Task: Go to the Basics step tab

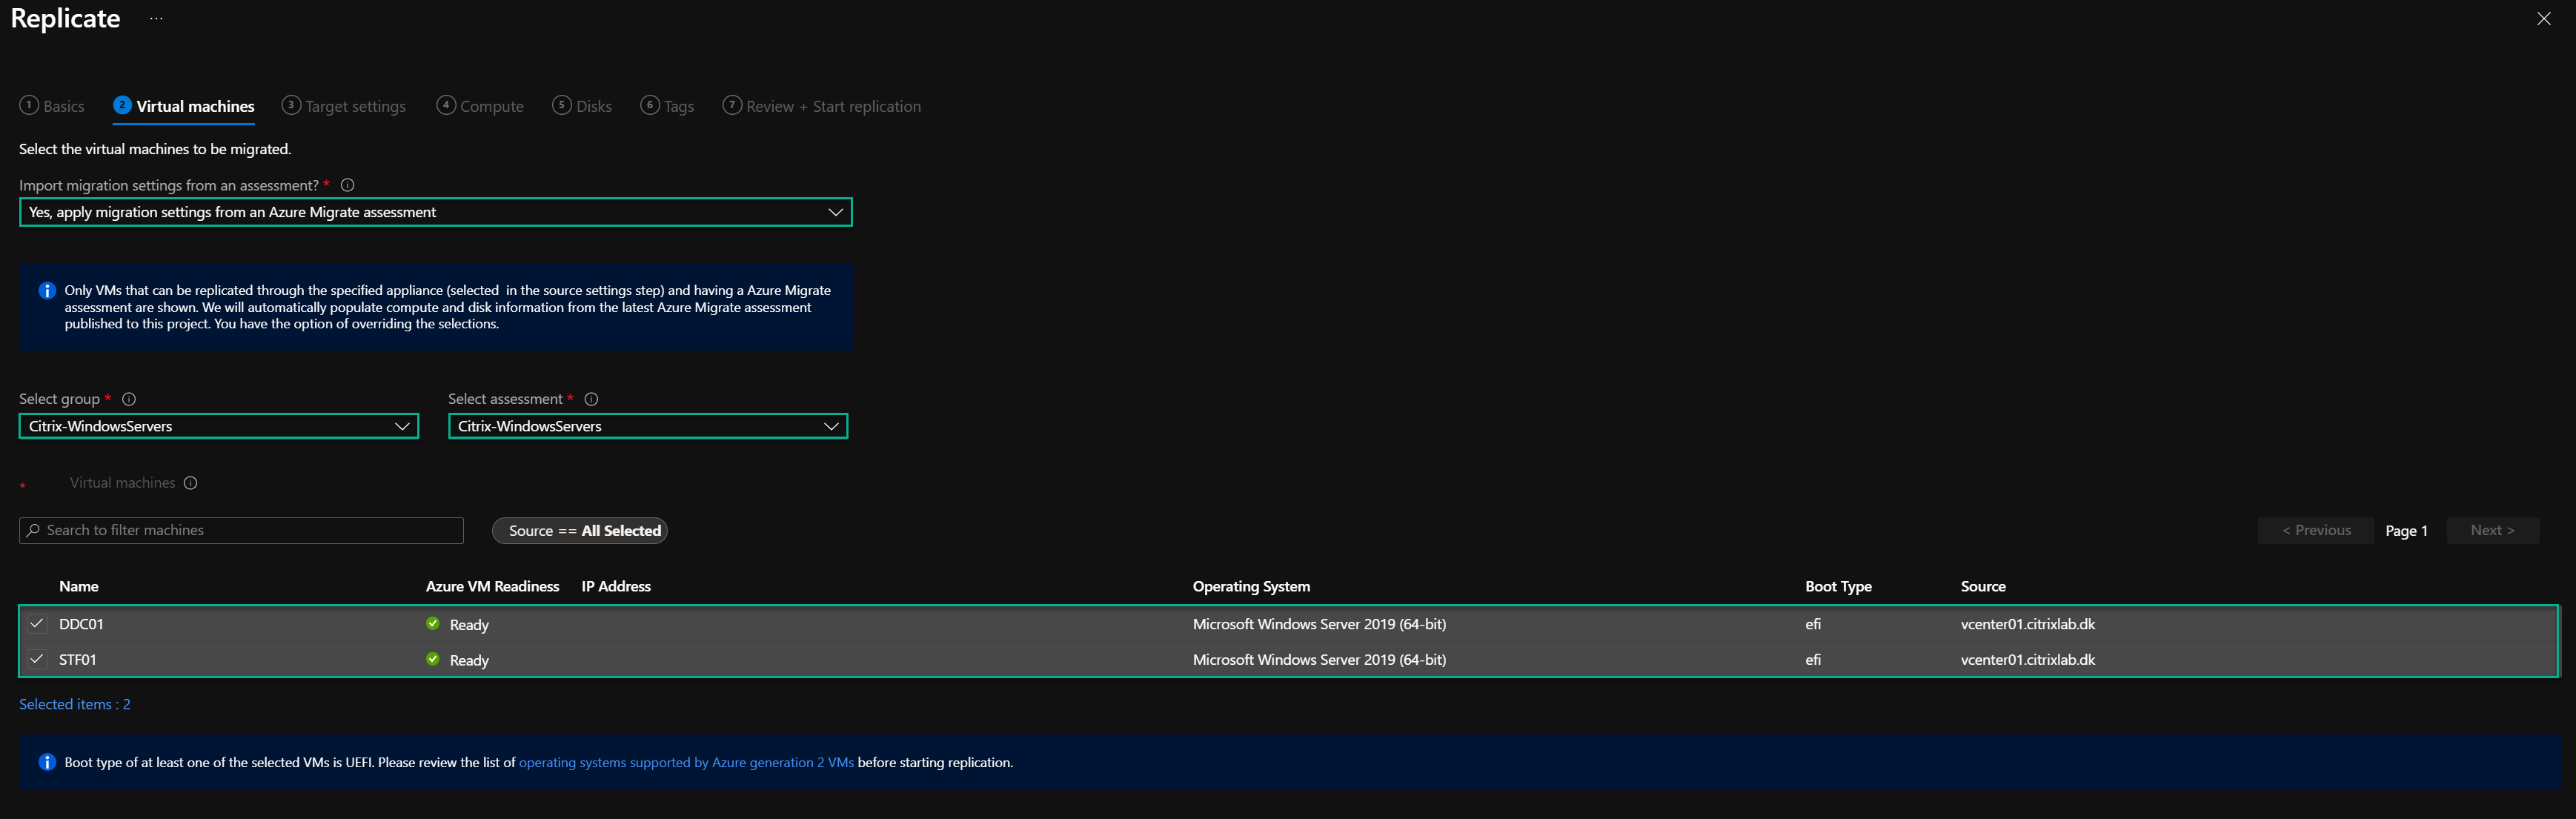Action: [x=52, y=106]
